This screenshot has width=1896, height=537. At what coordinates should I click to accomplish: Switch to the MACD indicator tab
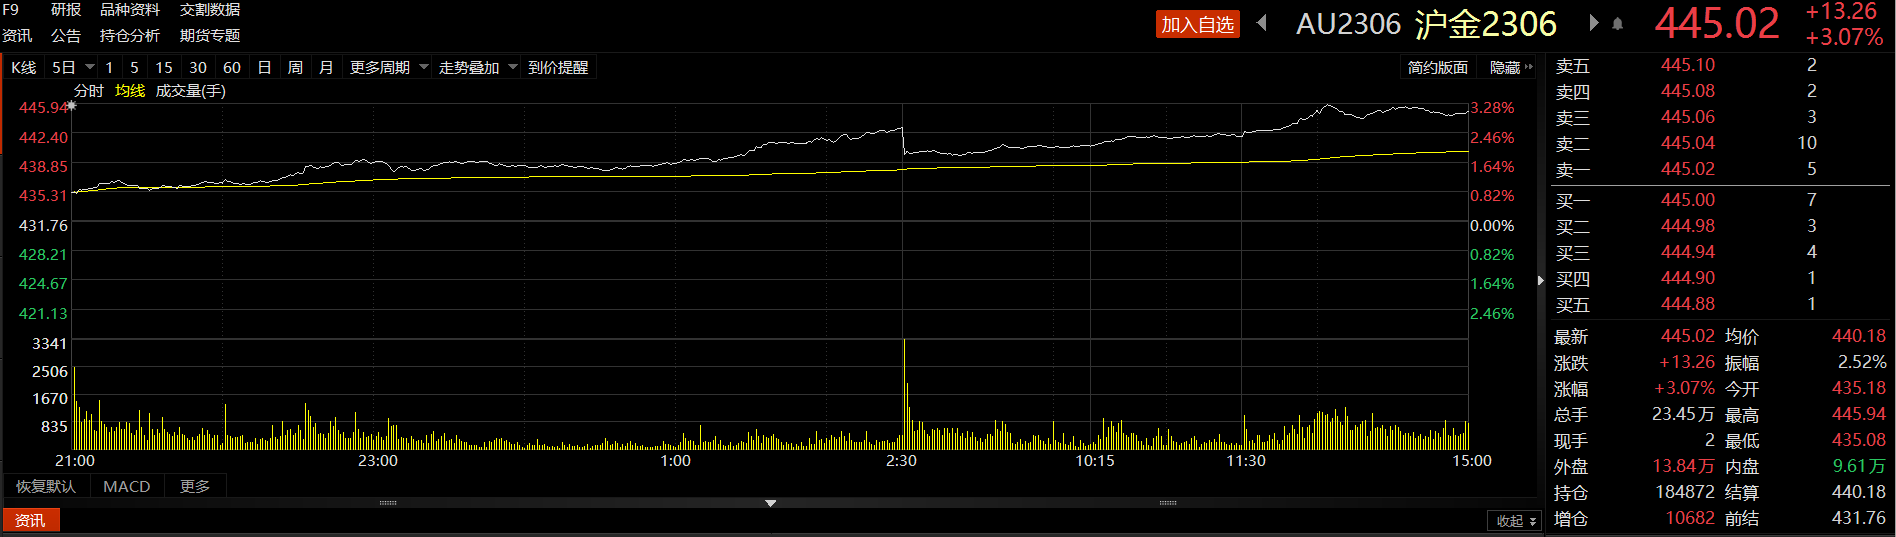click(127, 487)
